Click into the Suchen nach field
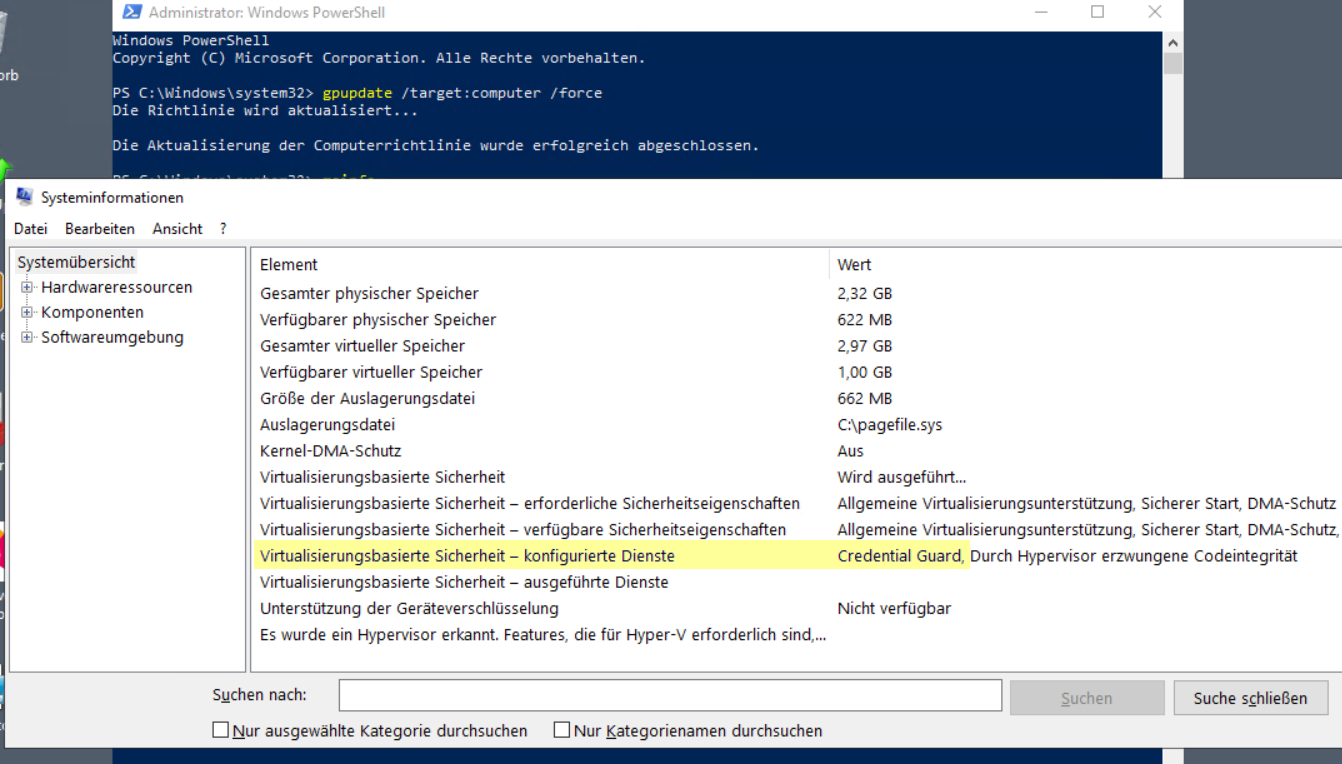Viewport: 1342px width, 764px height. 670,695
